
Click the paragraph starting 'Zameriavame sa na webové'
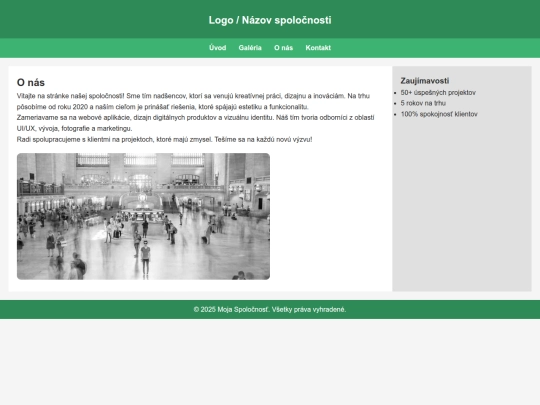(196, 123)
